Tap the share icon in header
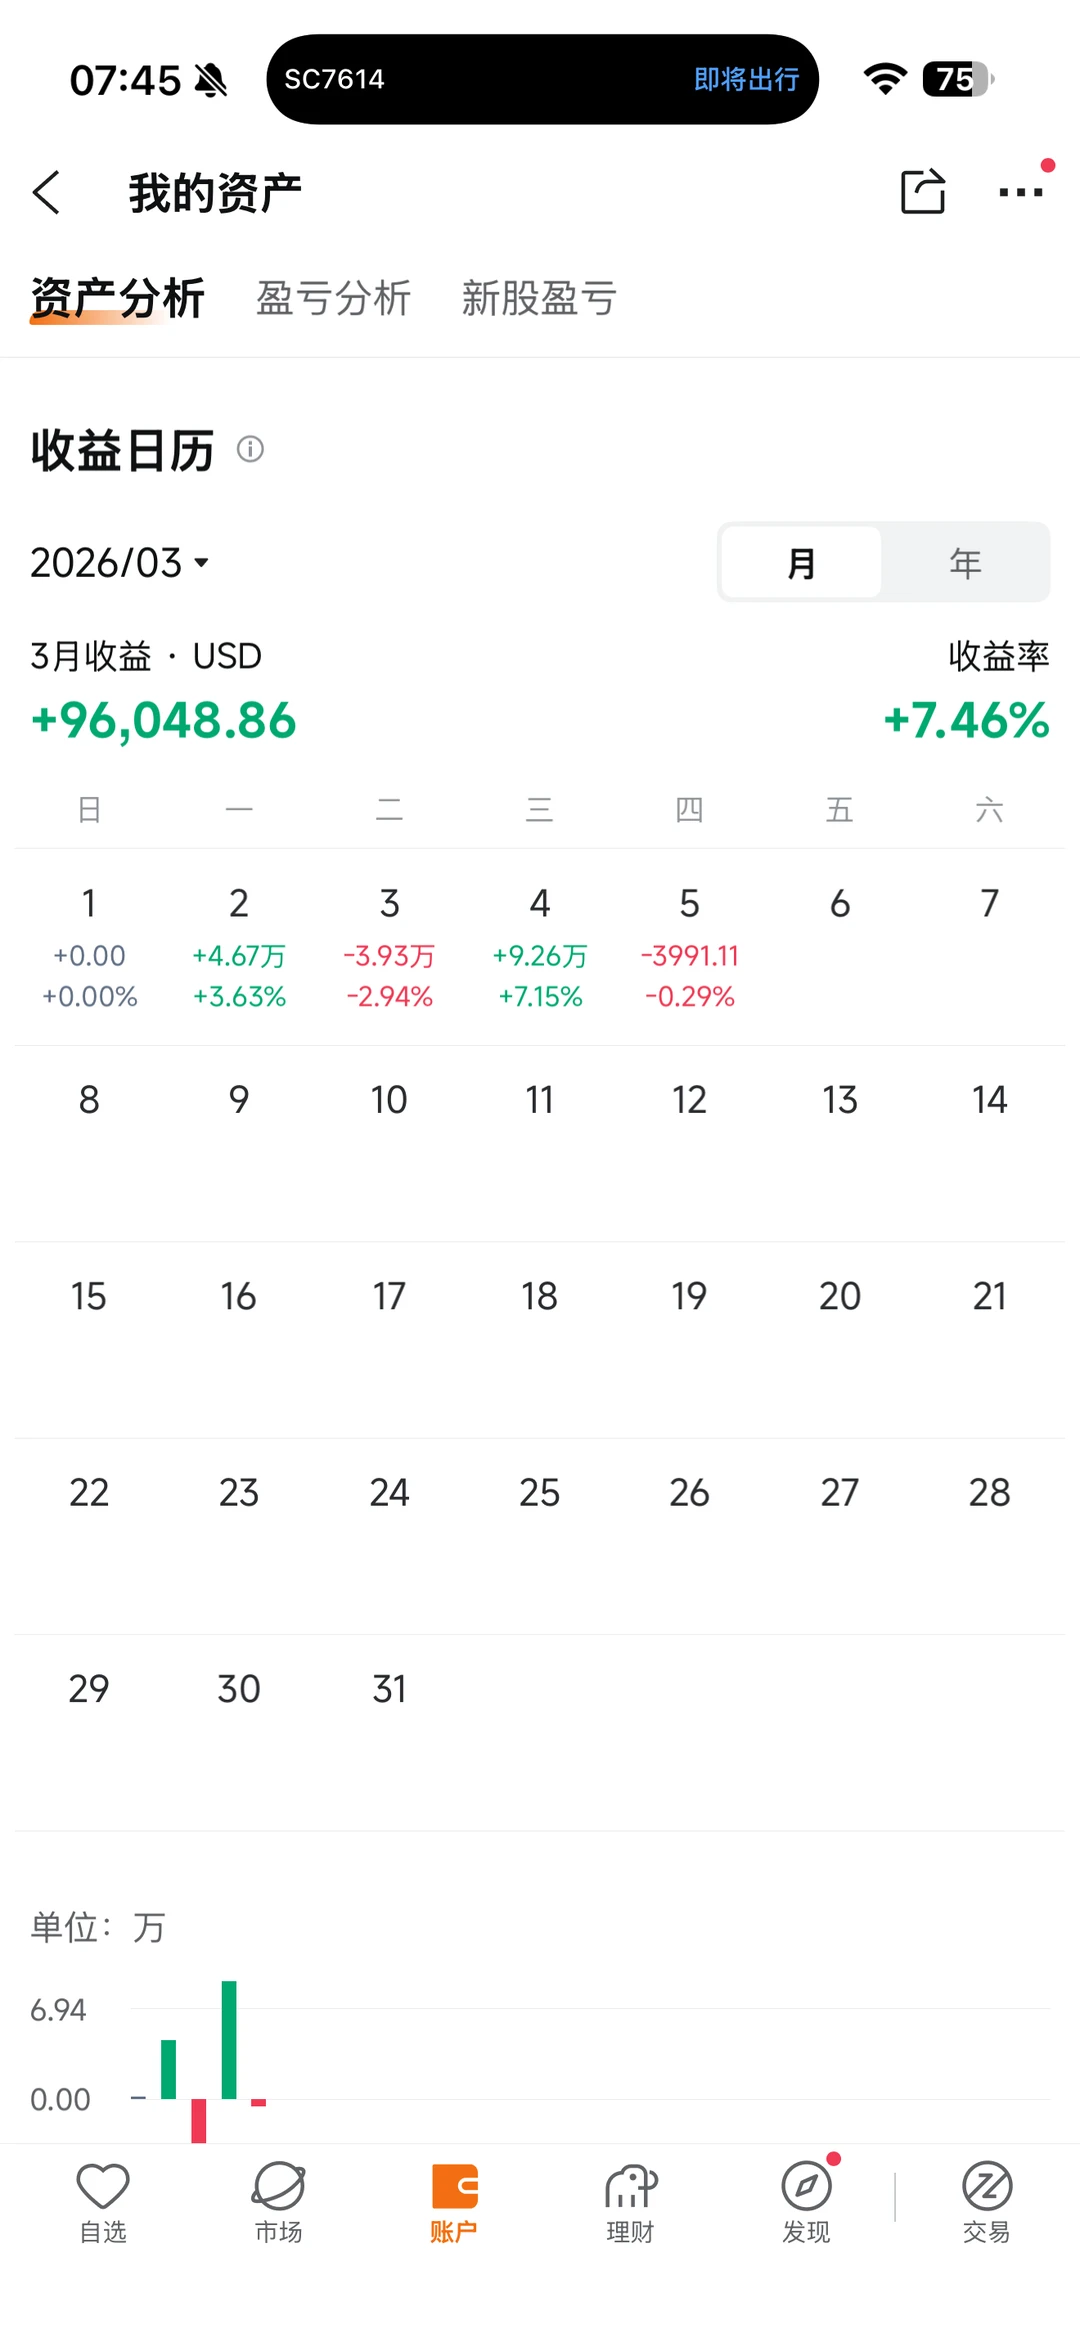The height and width of the screenshot is (2347, 1080). coord(922,191)
